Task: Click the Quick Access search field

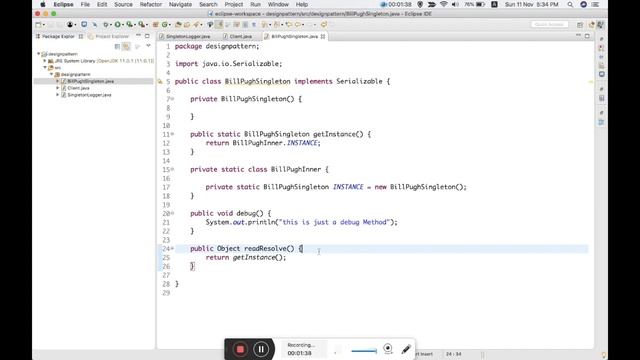Action: click(549, 24)
